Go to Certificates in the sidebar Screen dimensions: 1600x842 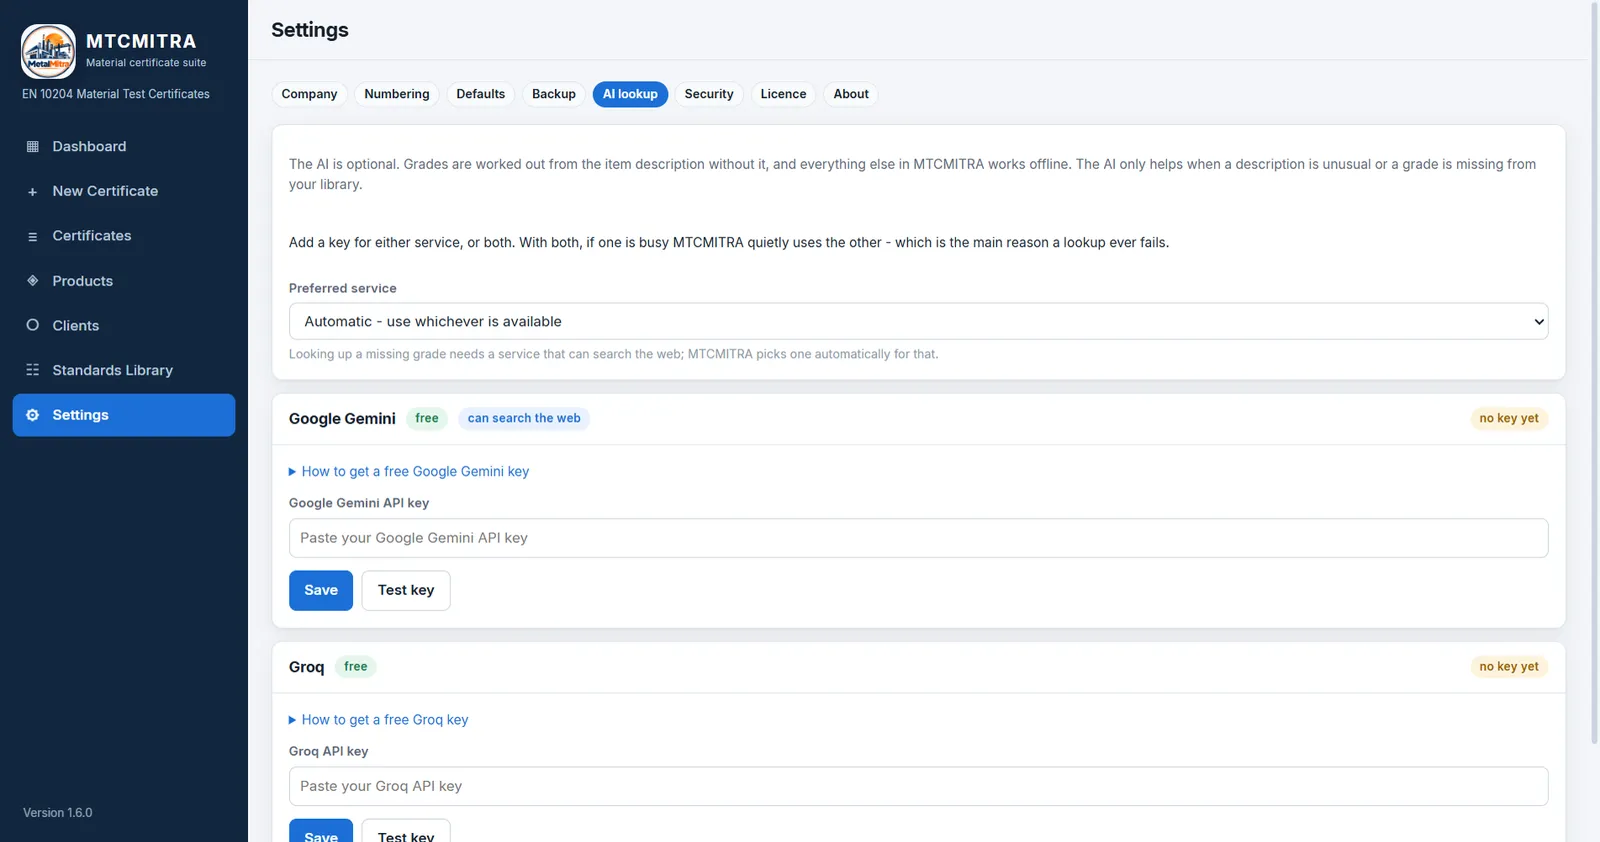(x=124, y=236)
